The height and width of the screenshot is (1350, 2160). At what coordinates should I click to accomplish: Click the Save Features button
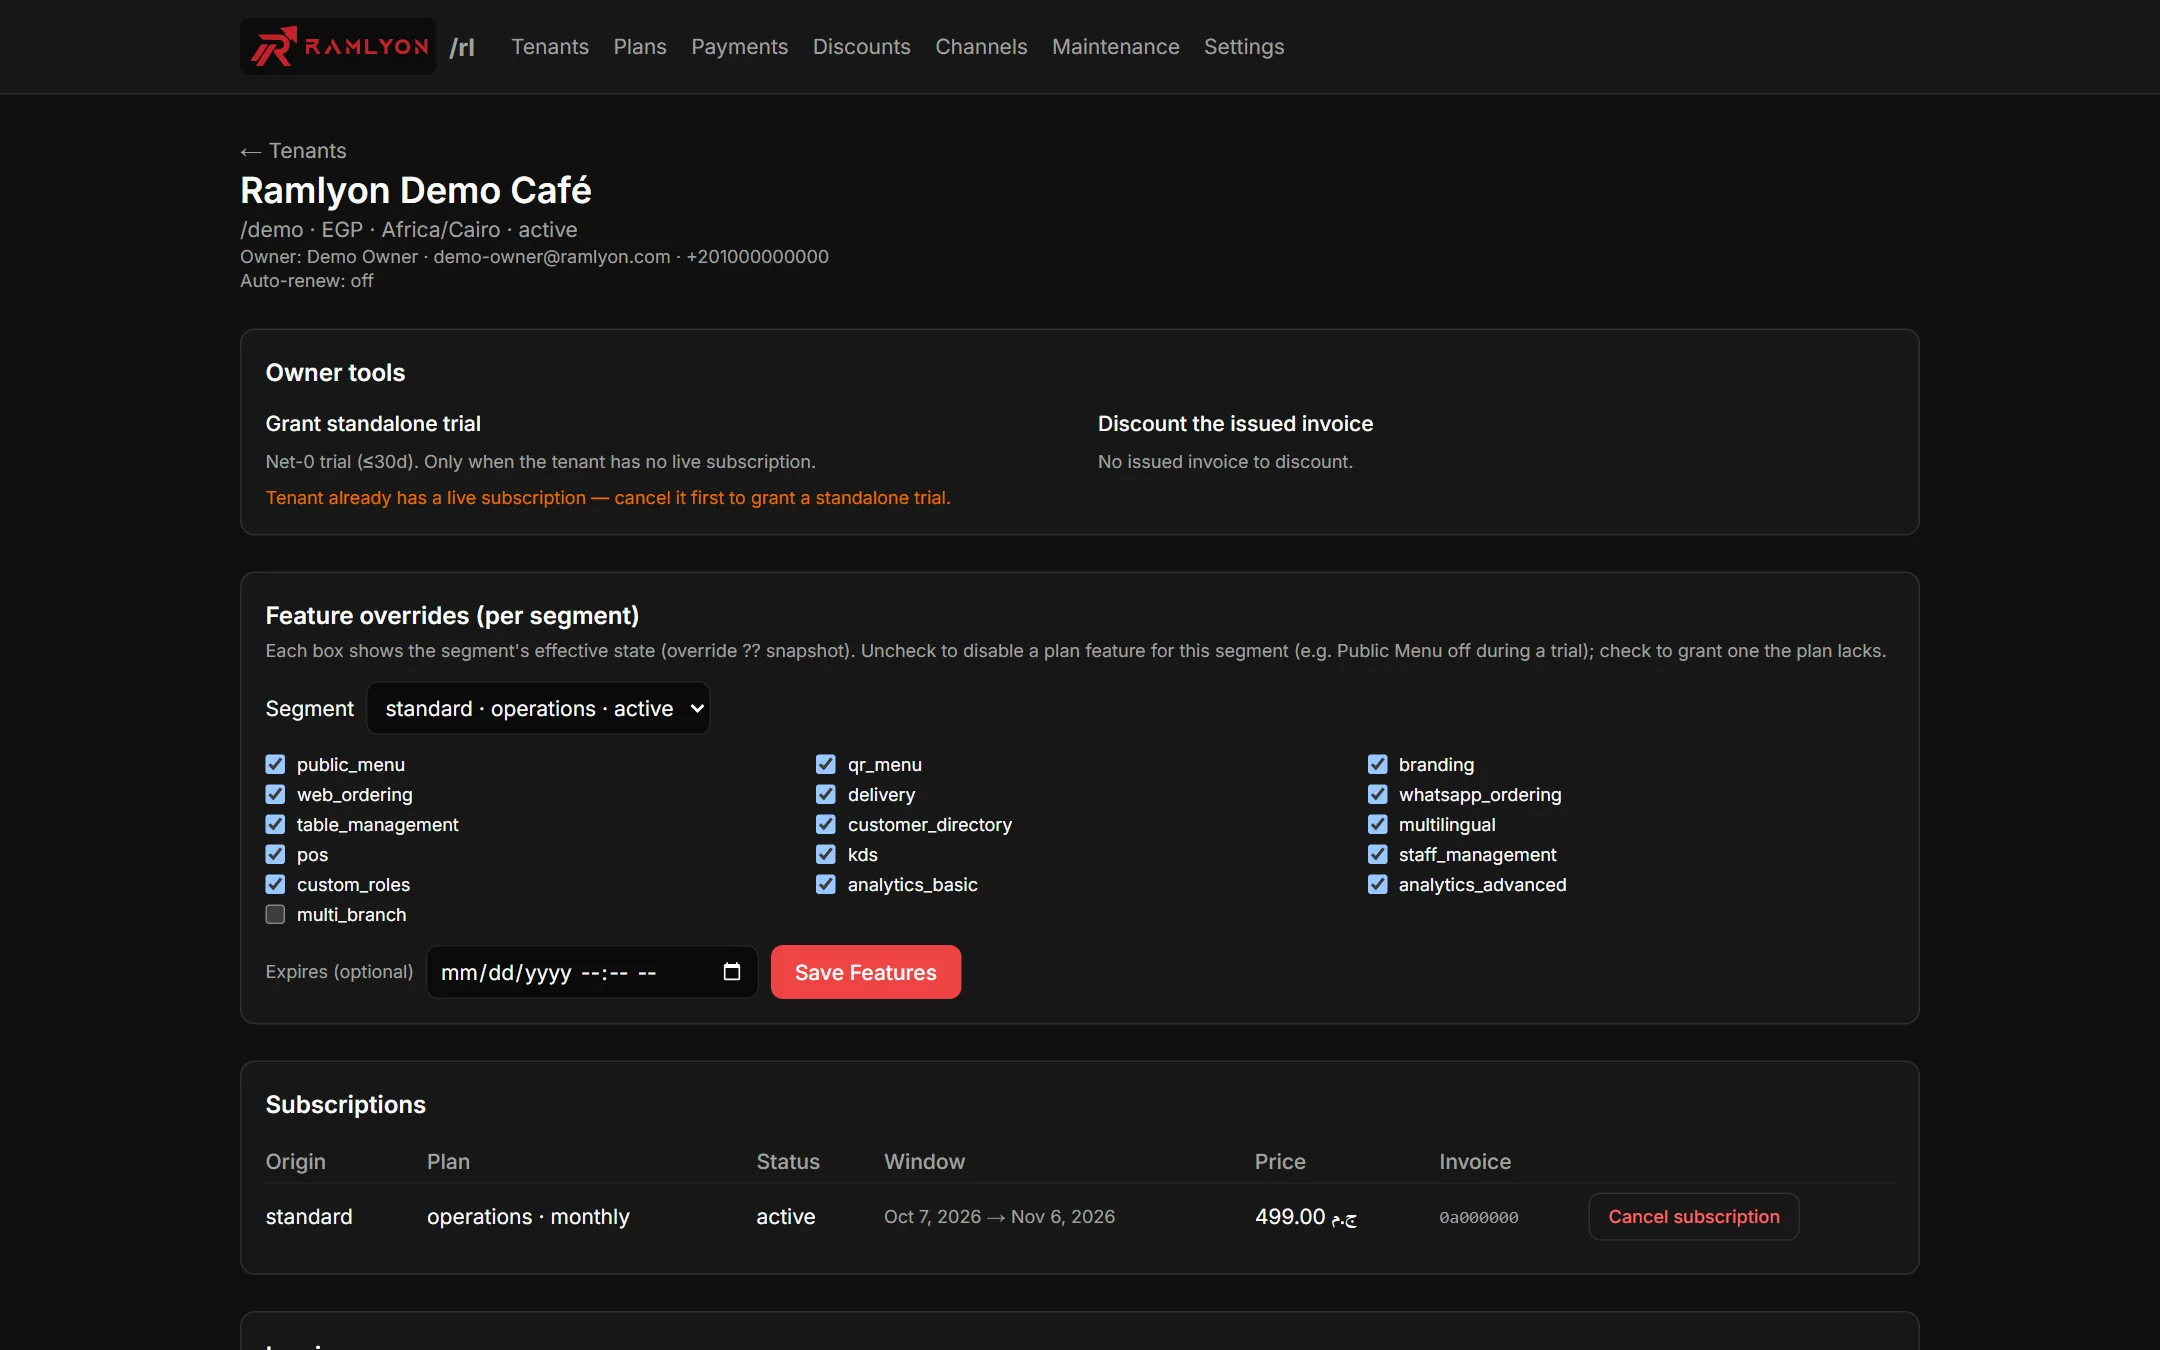866,972
